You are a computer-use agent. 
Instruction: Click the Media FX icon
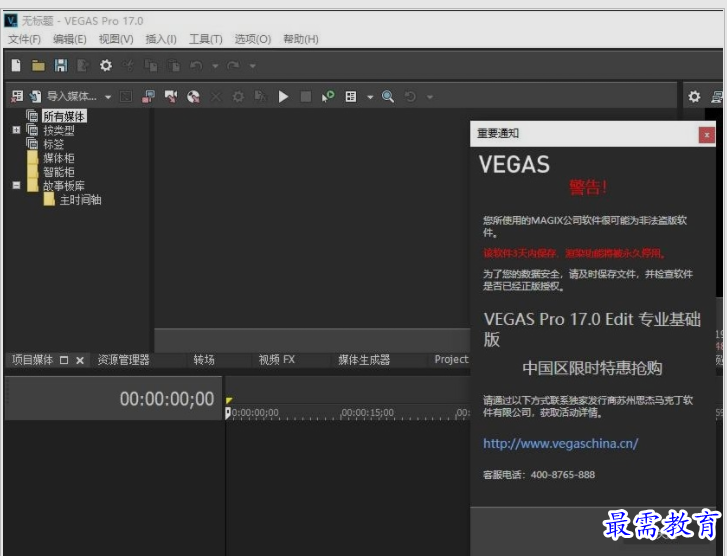[261, 96]
